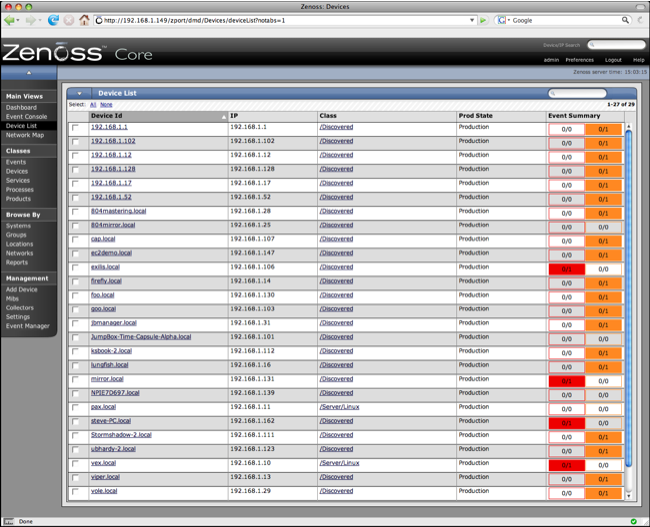Tick the checkbox for vex.local
This screenshot has width=650, height=527.
75,464
